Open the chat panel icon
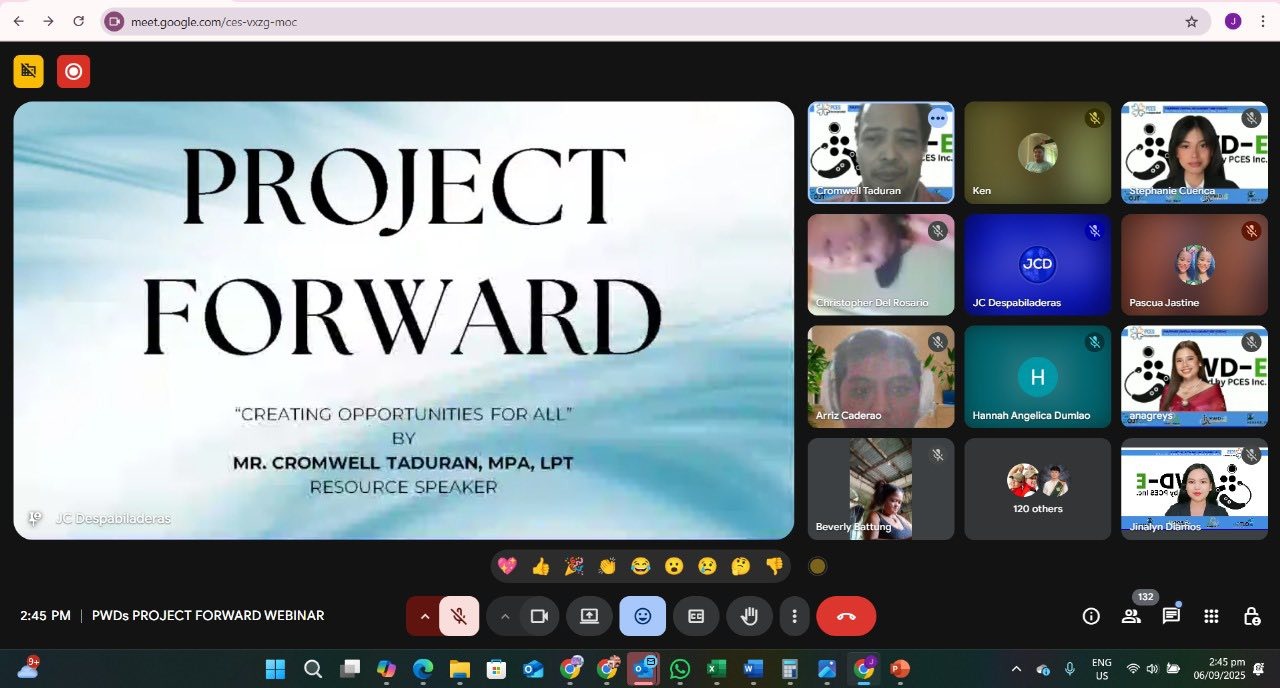 pos(1171,616)
